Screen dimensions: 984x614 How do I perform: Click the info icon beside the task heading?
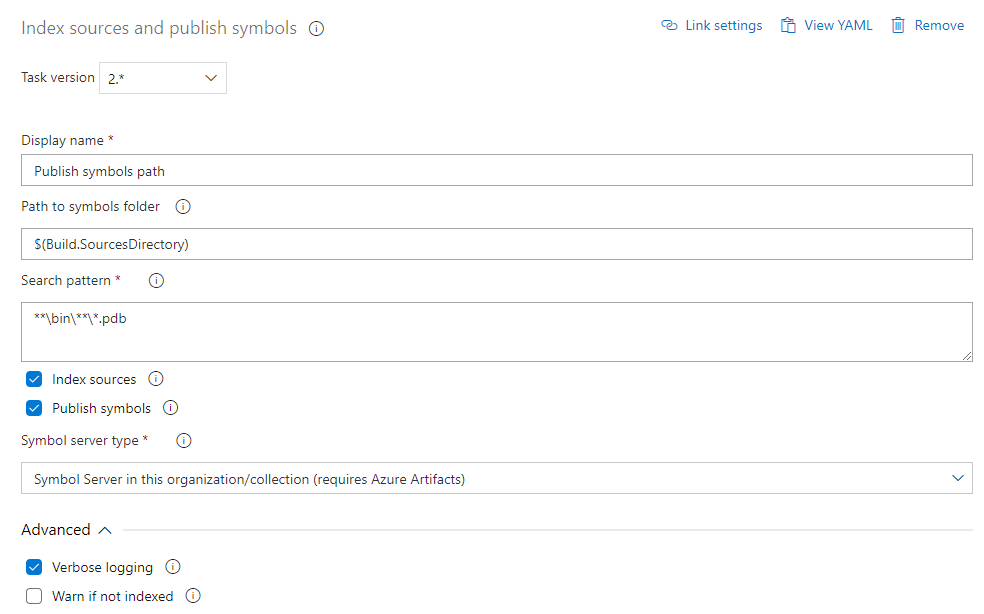(x=316, y=29)
